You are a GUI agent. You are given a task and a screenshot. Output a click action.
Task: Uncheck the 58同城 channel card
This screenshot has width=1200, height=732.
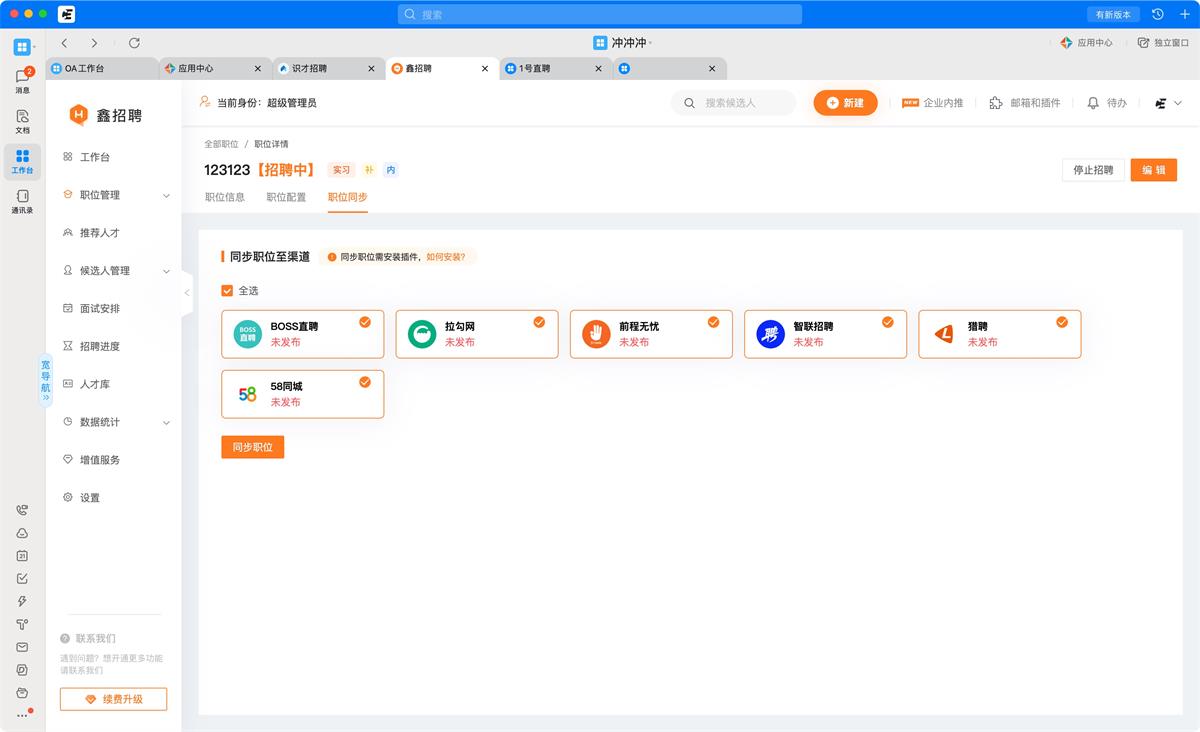click(x=303, y=394)
